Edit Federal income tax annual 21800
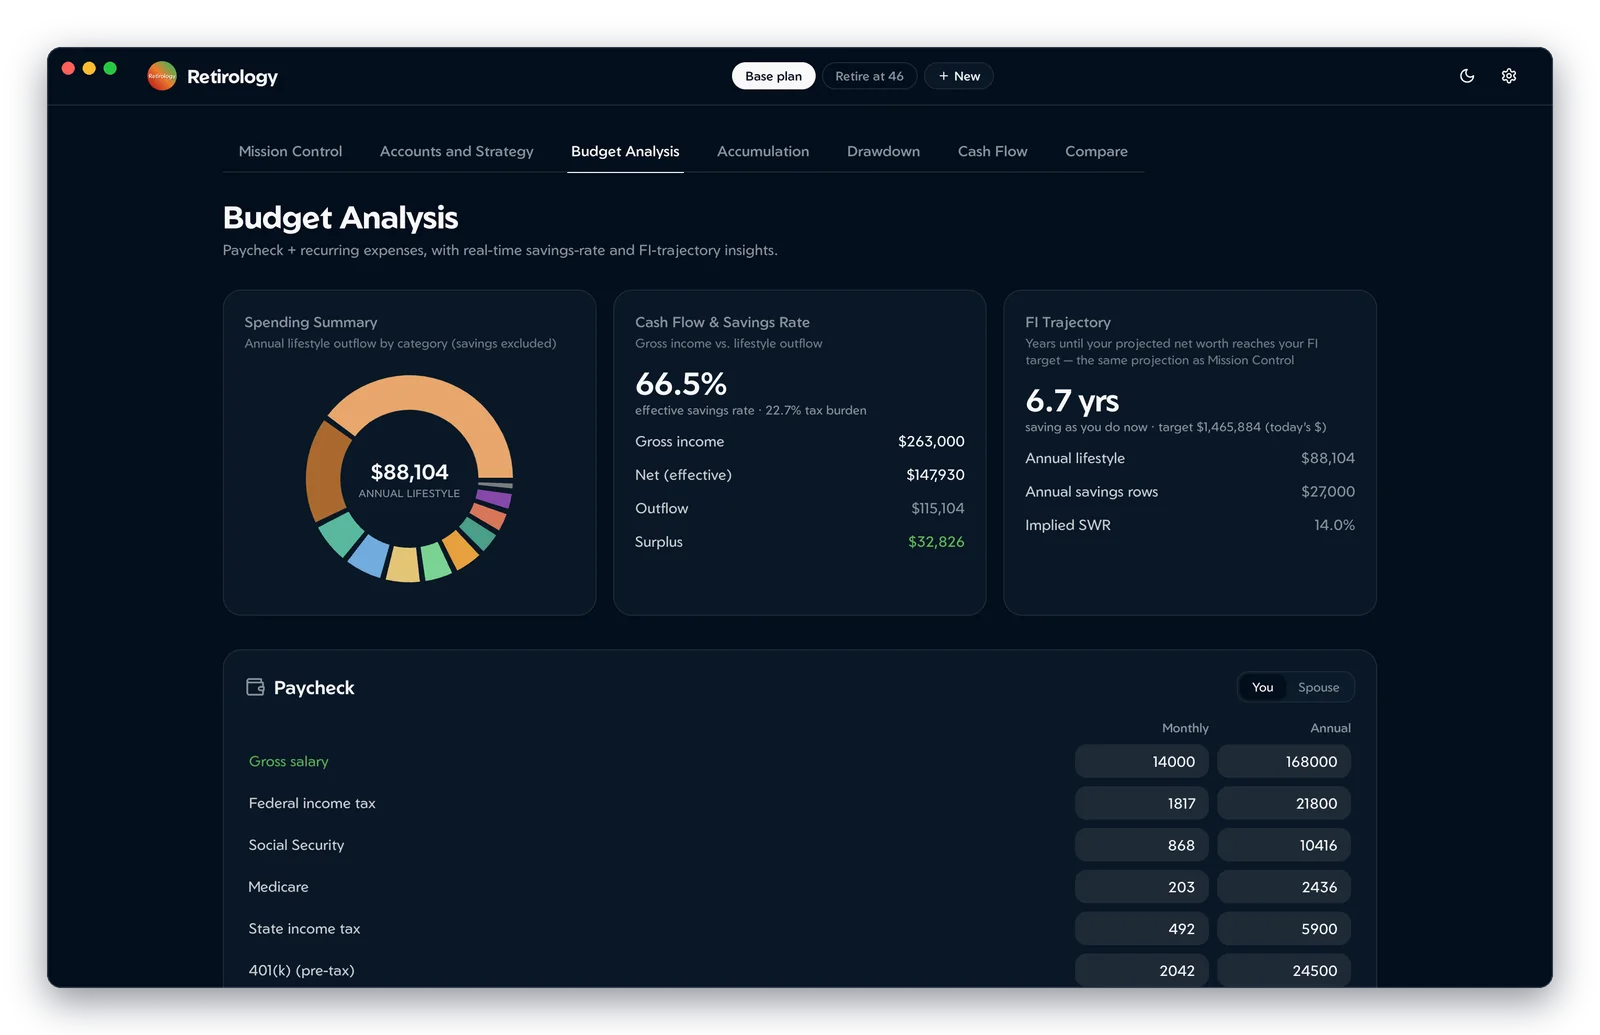 coord(1284,803)
